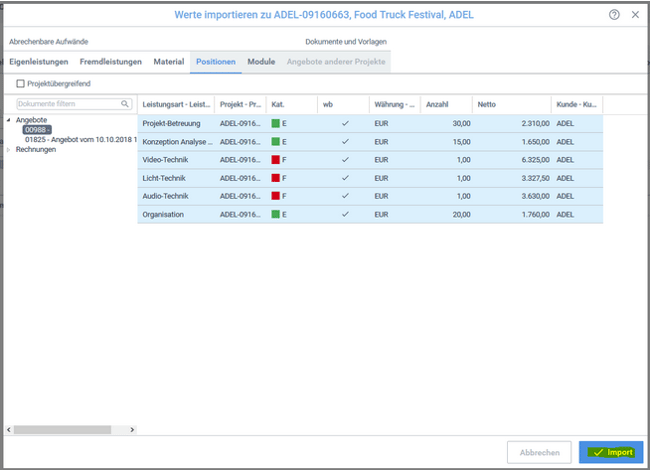Click the Abbrechen button
The height and width of the screenshot is (470, 650).
[540, 452]
